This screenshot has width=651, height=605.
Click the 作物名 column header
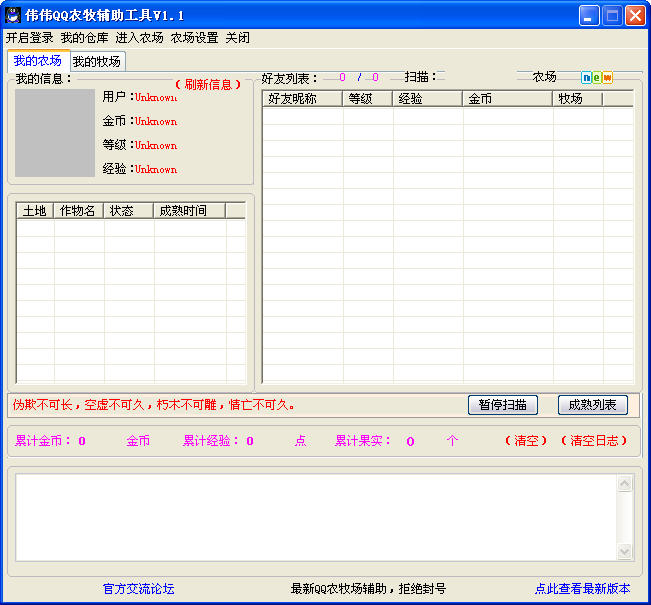pos(78,211)
